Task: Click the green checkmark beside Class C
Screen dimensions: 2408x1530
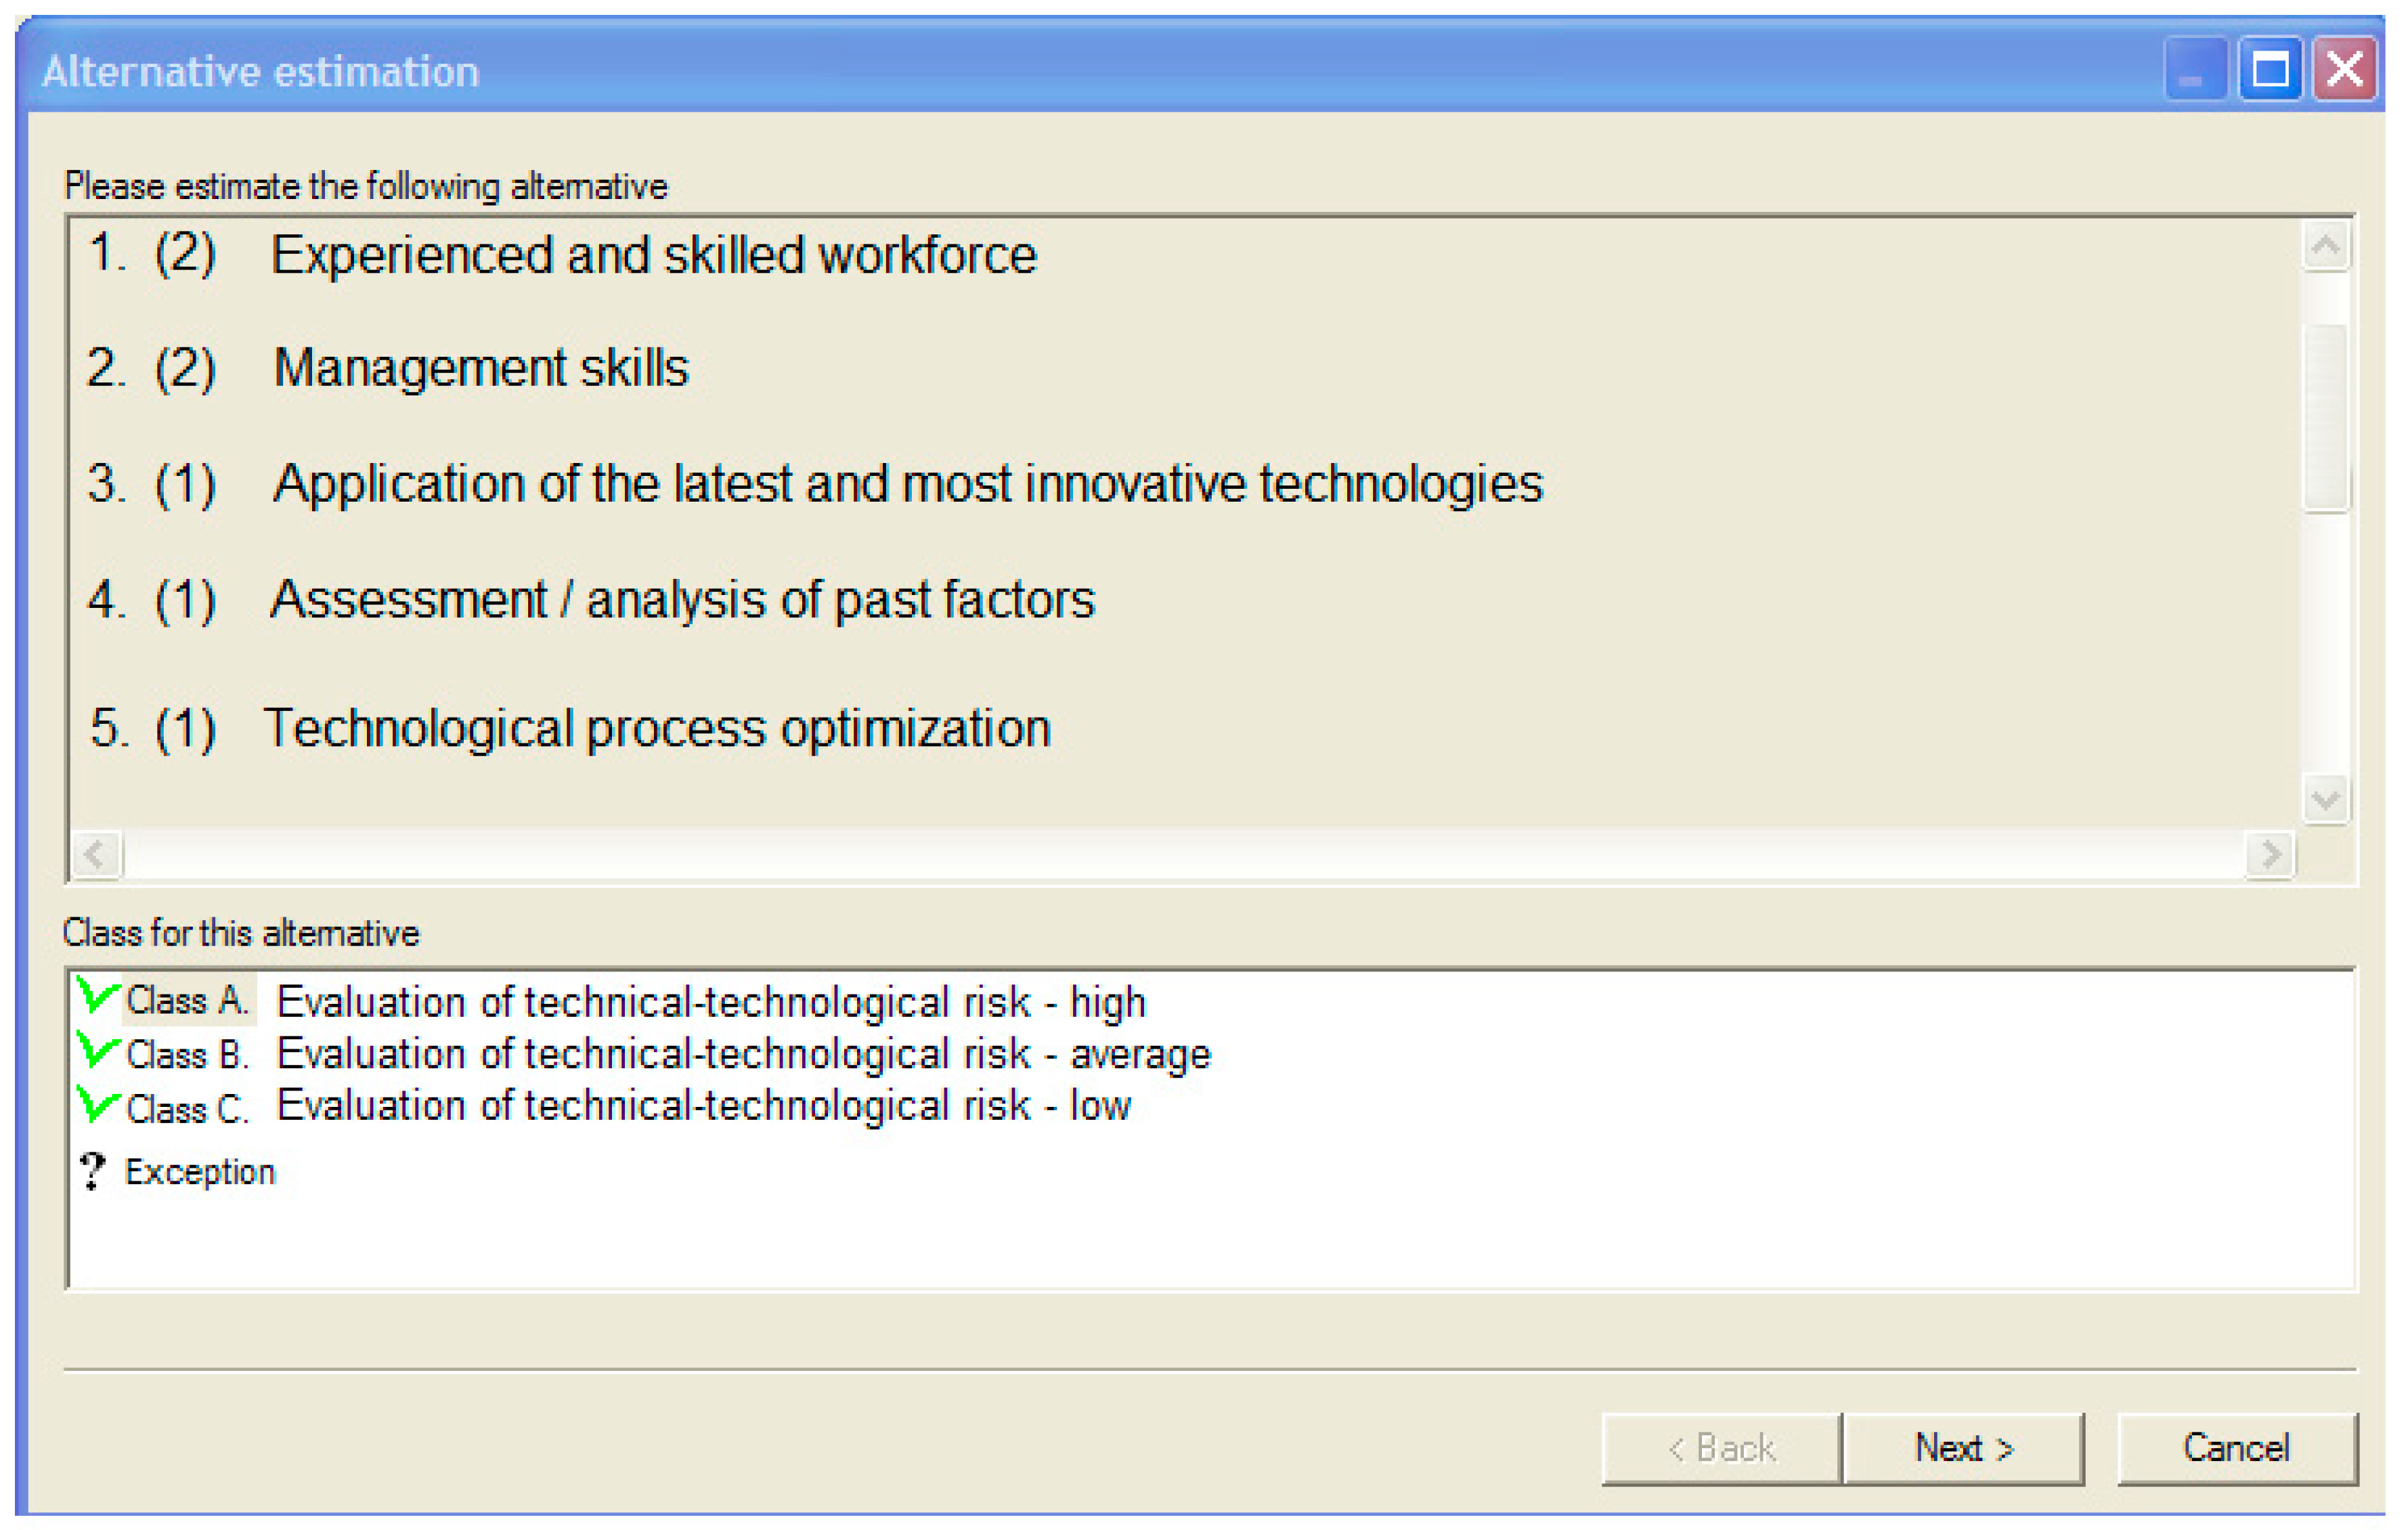Action: (97, 1104)
